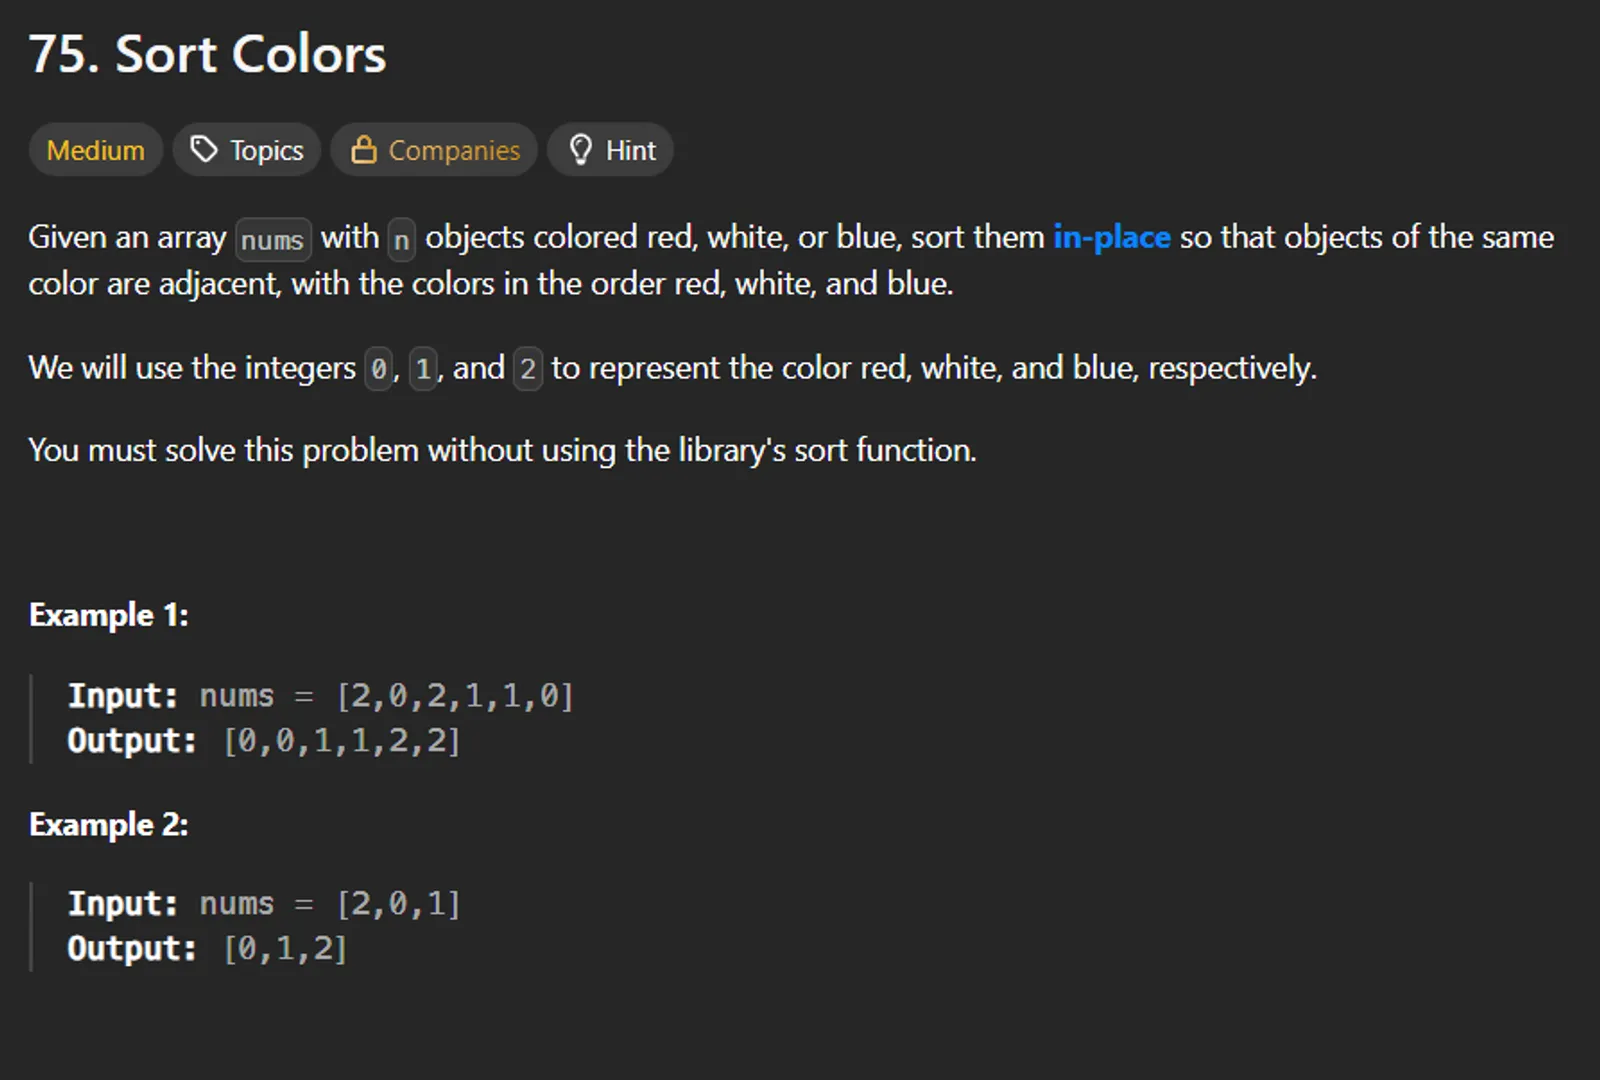
Task: Click the inline code chip for 1
Action: [x=424, y=369]
